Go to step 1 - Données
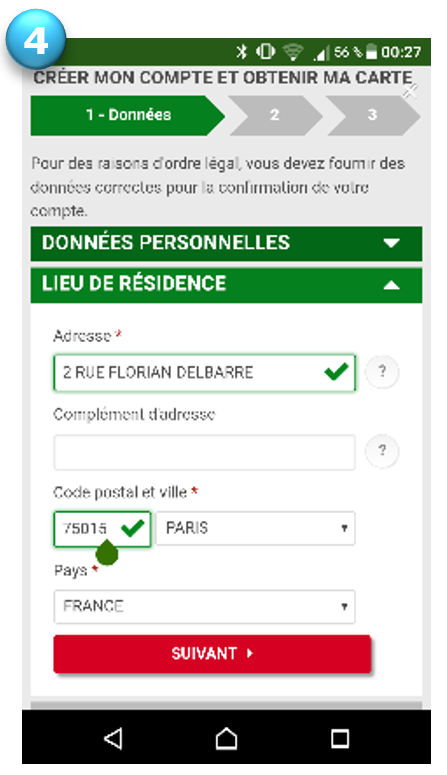Image resolution: width=447 pixels, height=775 pixels. click(x=128, y=115)
